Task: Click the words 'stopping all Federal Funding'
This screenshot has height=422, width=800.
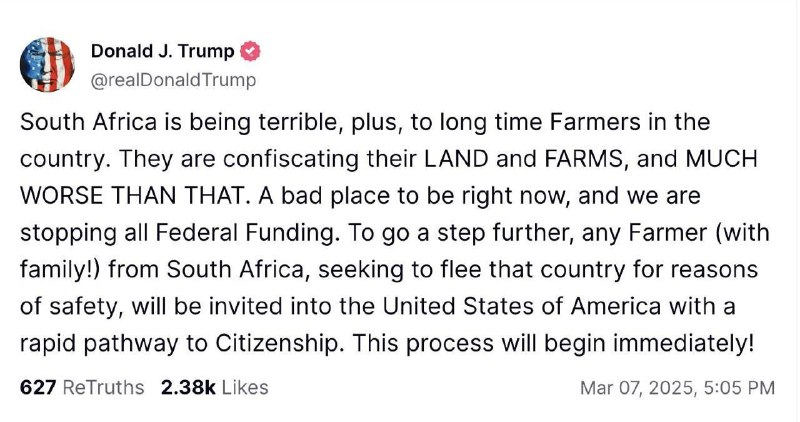Action: click(x=179, y=233)
